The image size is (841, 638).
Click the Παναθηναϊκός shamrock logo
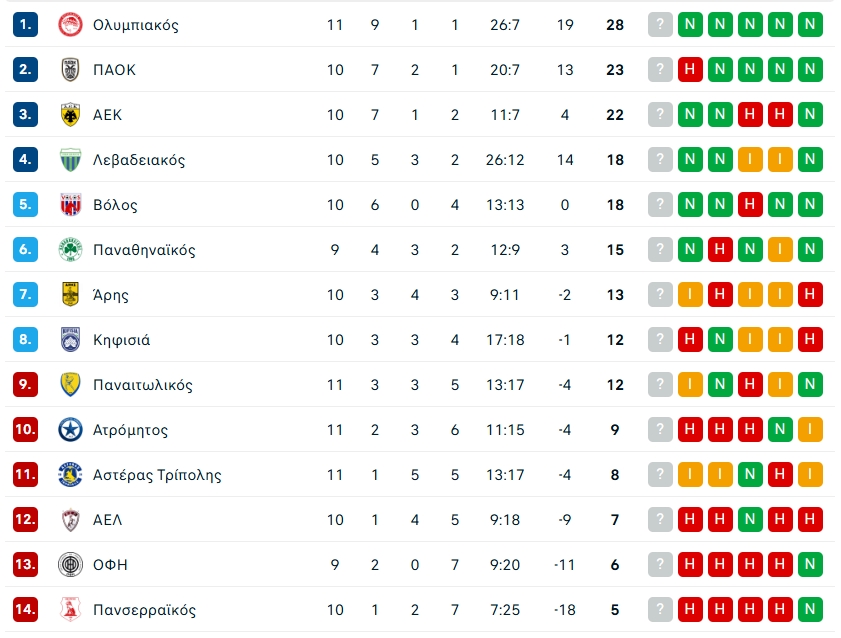pyautogui.click(x=70, y=250)
